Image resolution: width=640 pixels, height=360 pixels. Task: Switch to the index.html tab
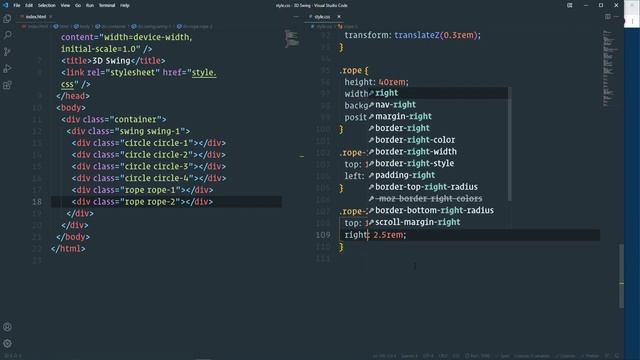[36, 17]
